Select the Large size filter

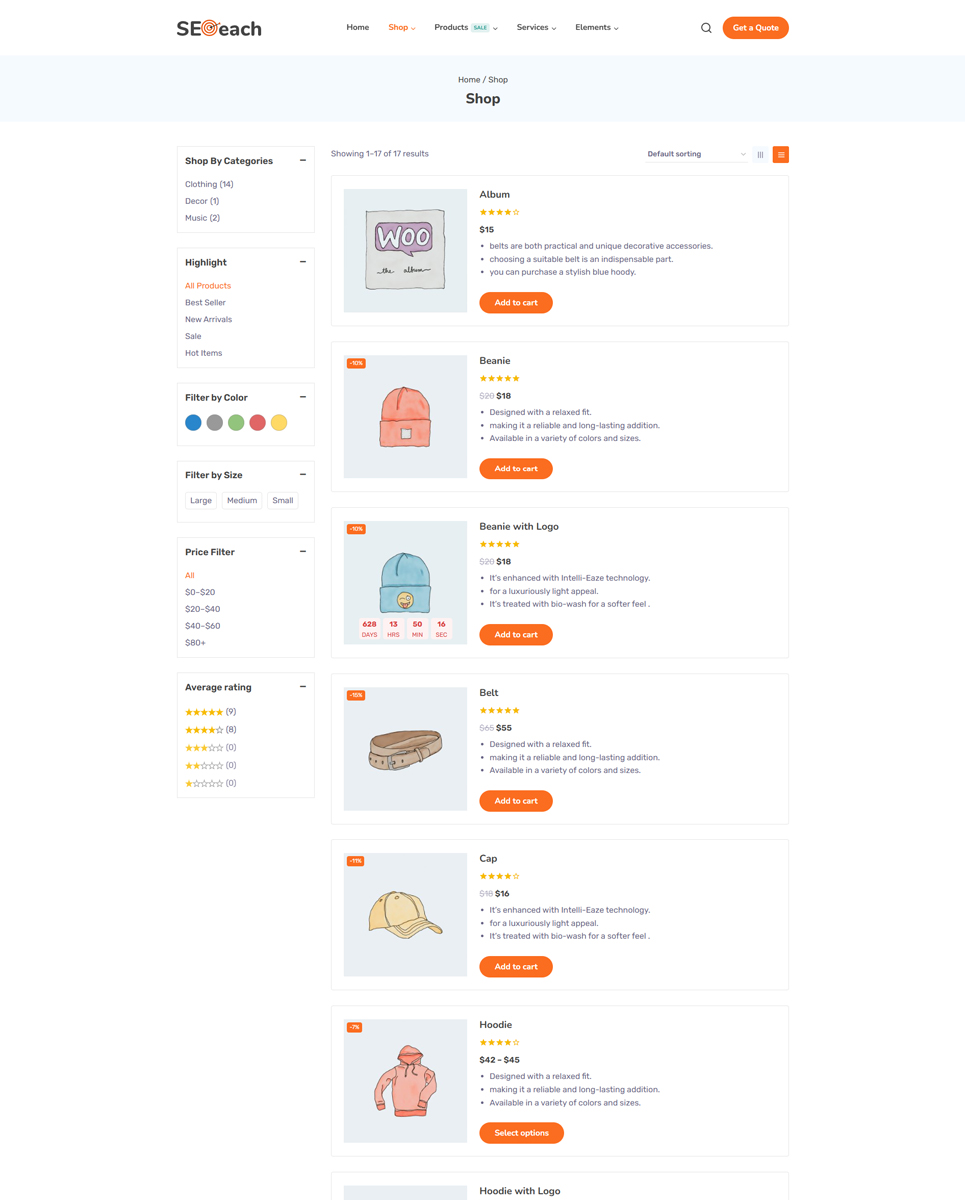(x=201, y=501)
